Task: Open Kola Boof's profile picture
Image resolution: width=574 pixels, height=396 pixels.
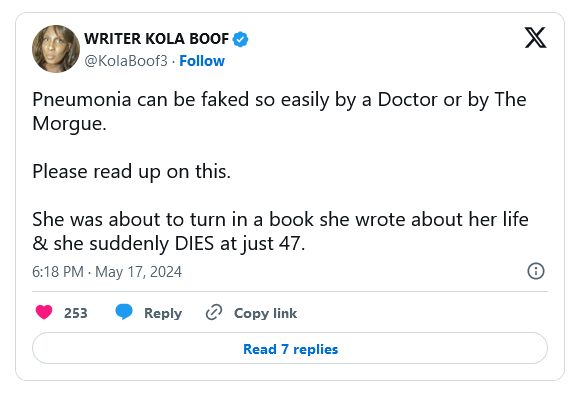Action: click(56, 49)
